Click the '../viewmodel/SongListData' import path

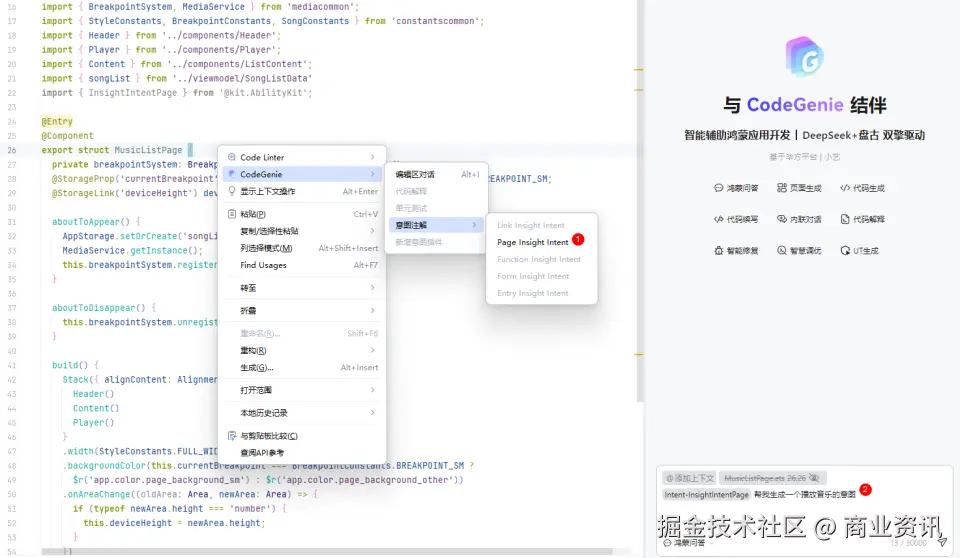click(x=242, y=78)
